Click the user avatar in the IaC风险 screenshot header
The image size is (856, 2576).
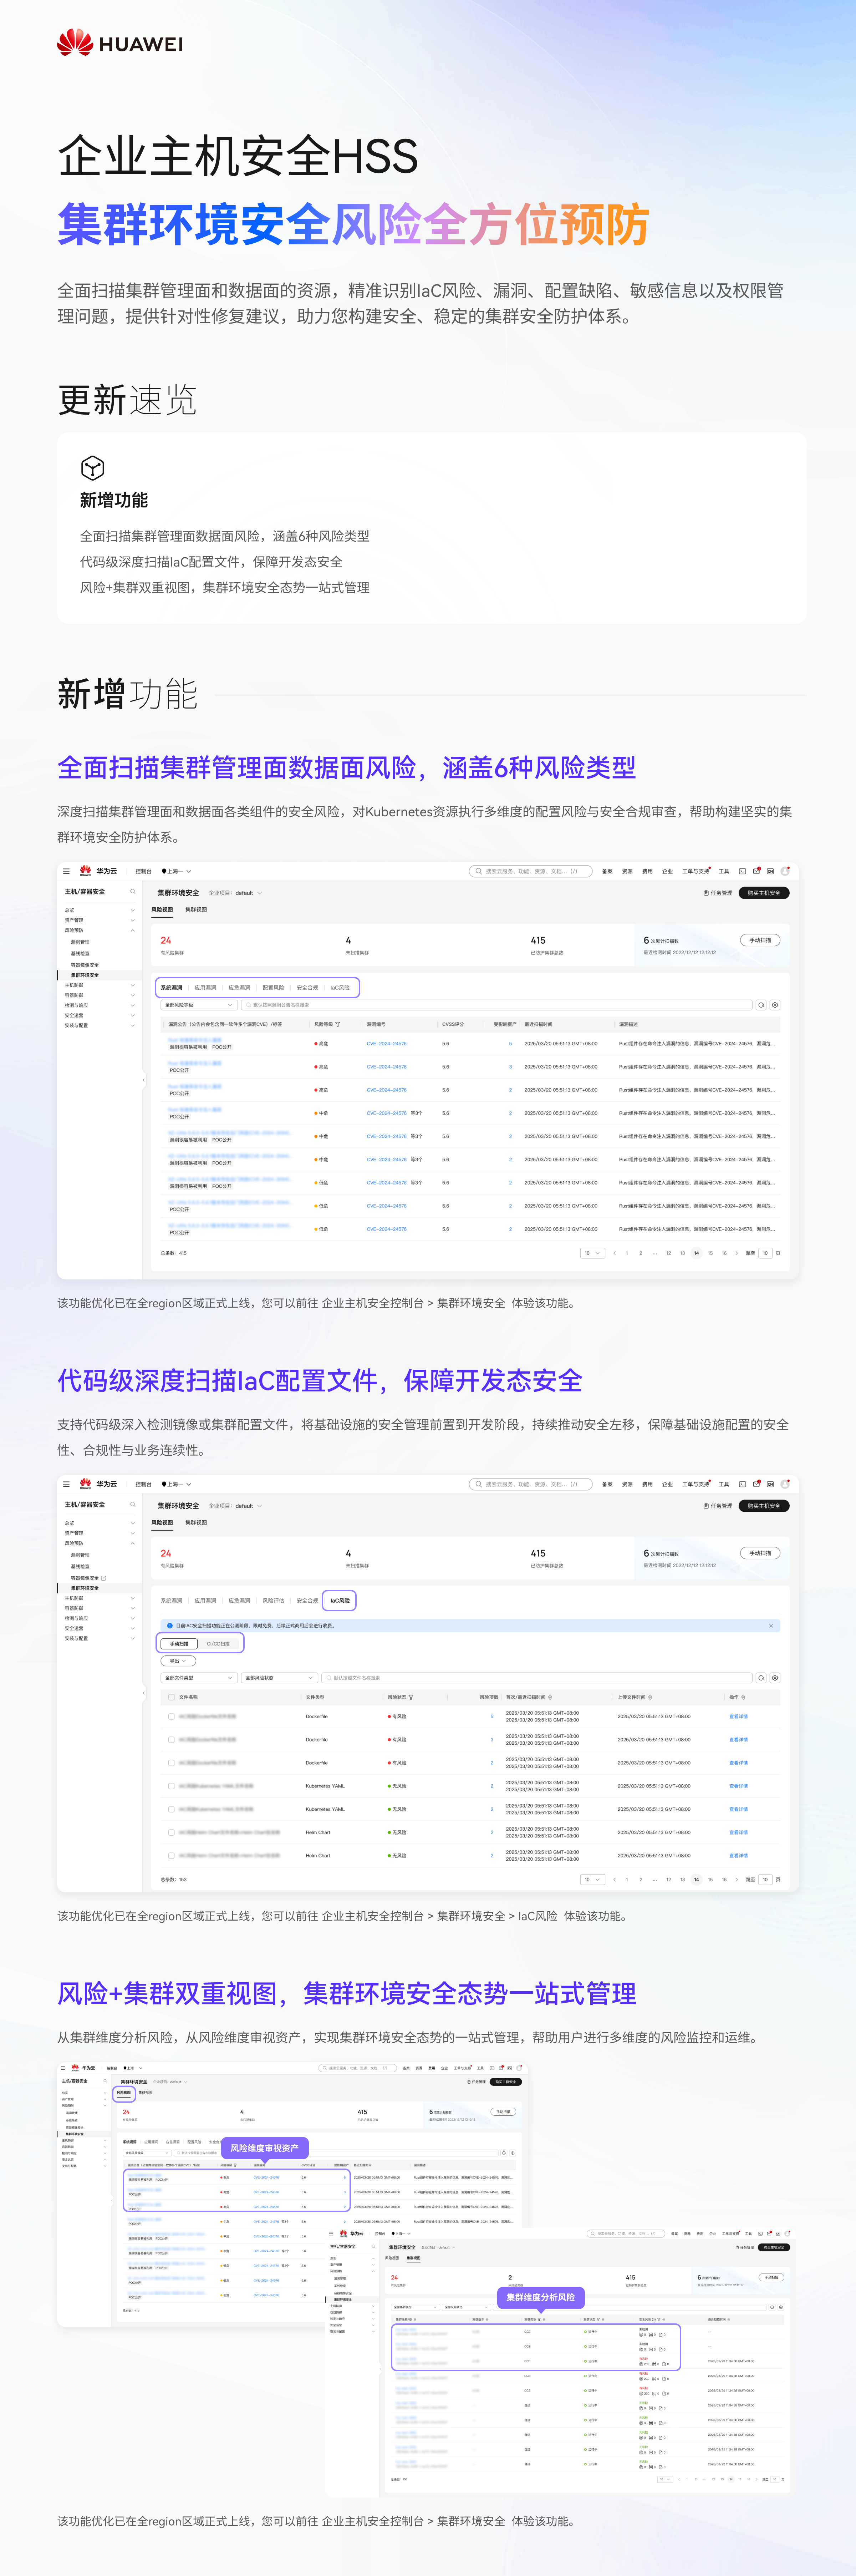(x=785, y=1483)
